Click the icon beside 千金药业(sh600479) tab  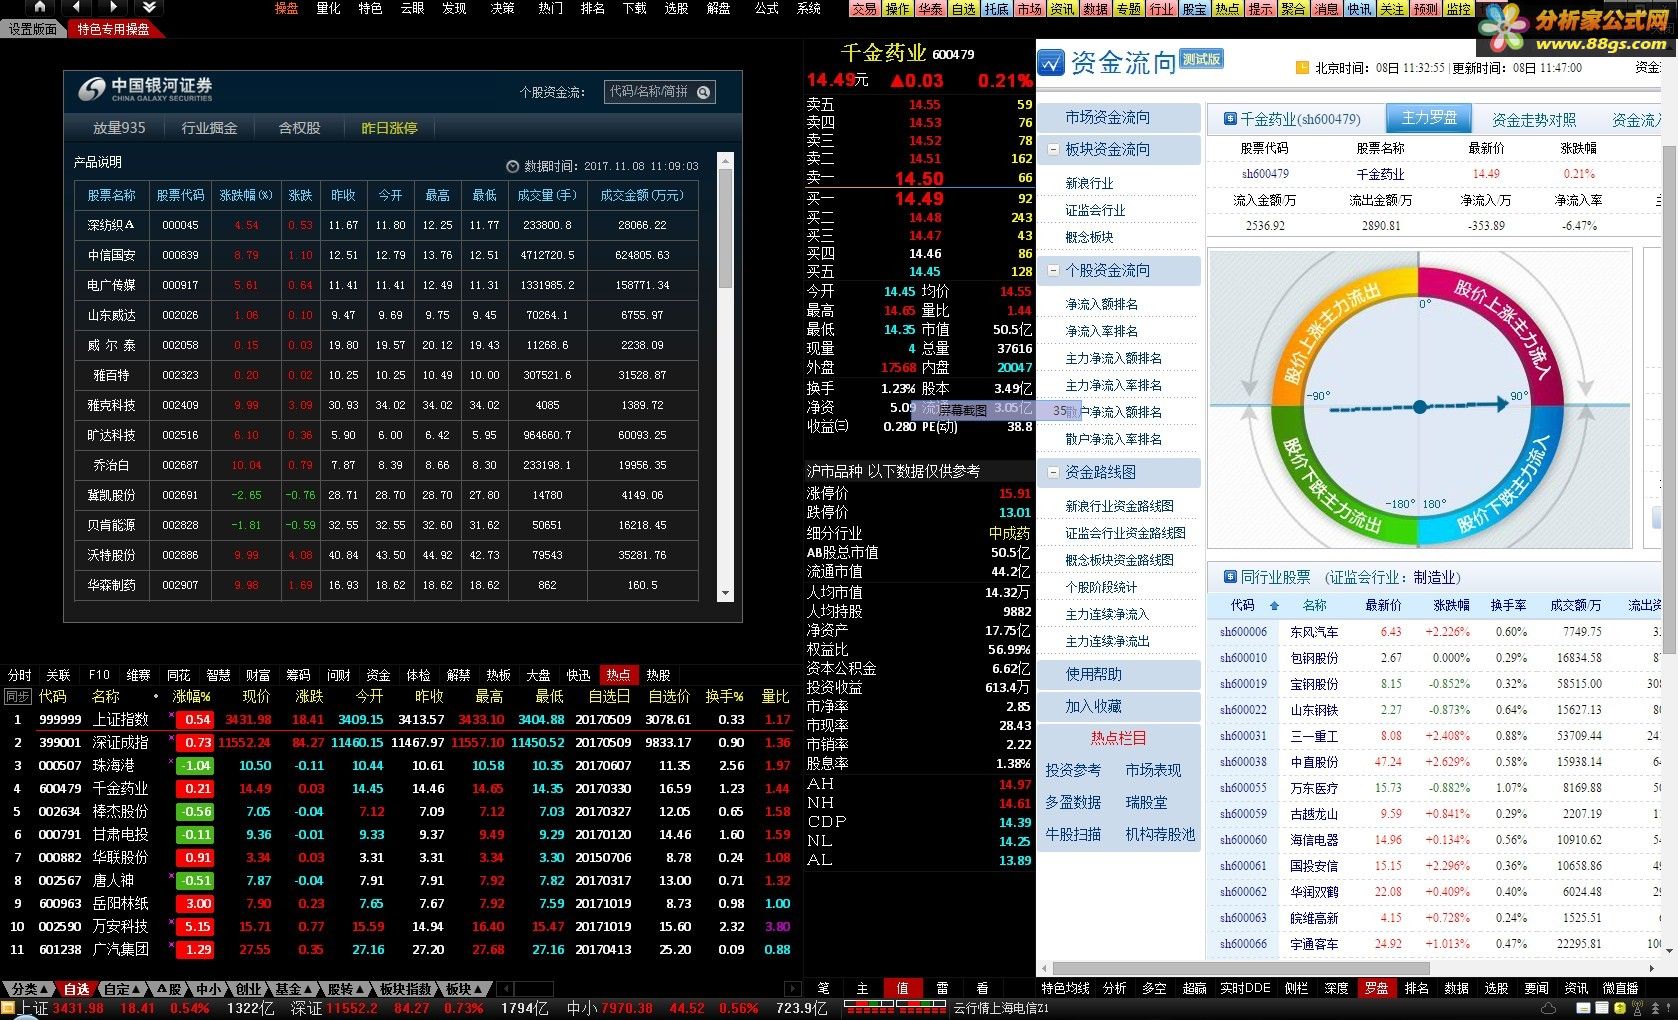1230,119
